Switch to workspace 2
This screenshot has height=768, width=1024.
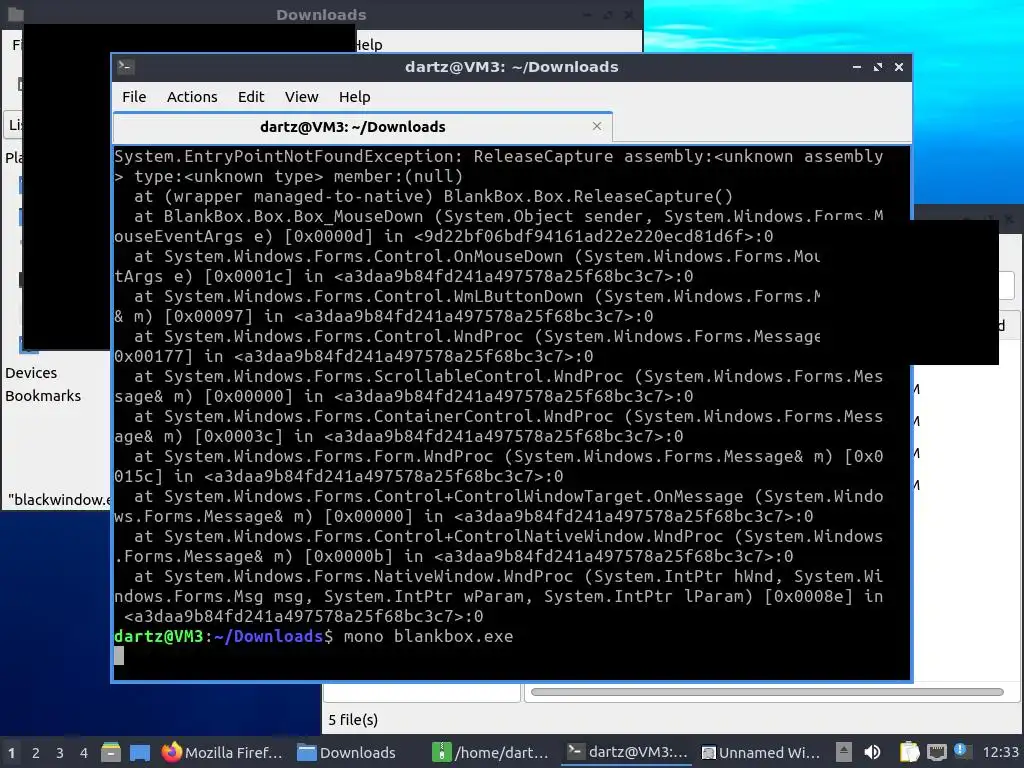click(35, 752)
